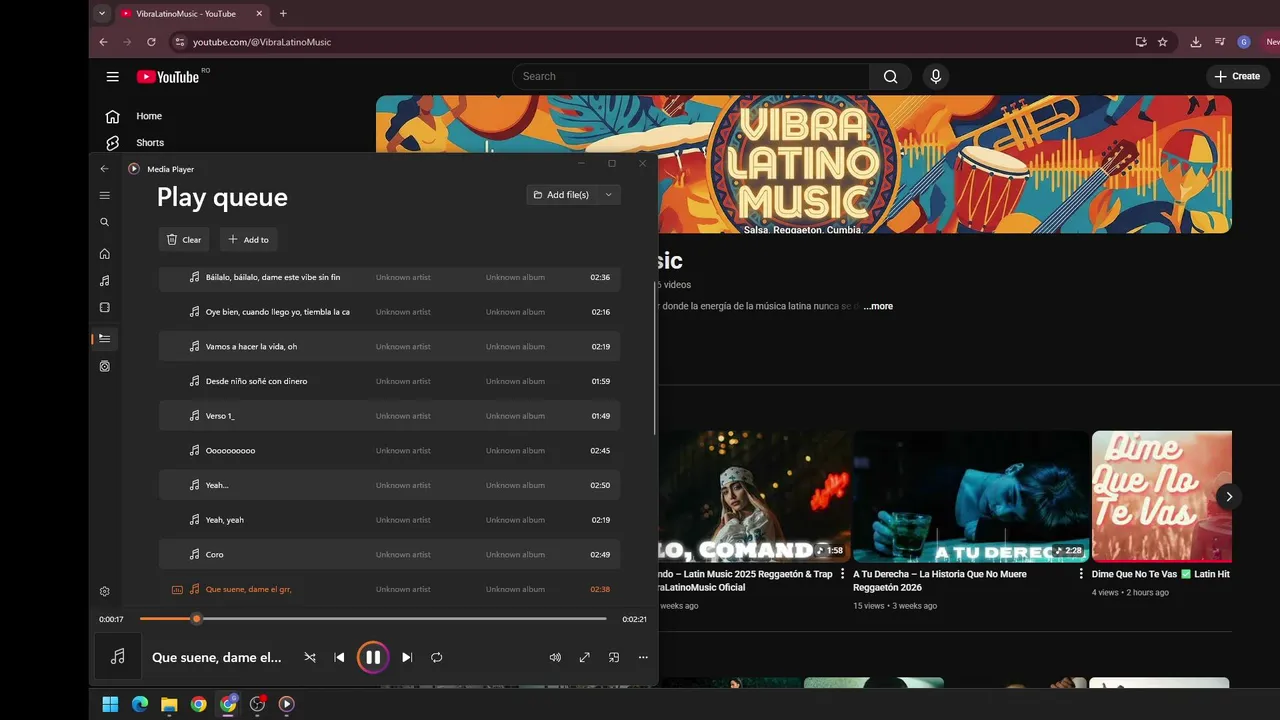Screen dimensions: 1280x720
Task: Click YouTube search magnifier button
Action: point(890,76)
